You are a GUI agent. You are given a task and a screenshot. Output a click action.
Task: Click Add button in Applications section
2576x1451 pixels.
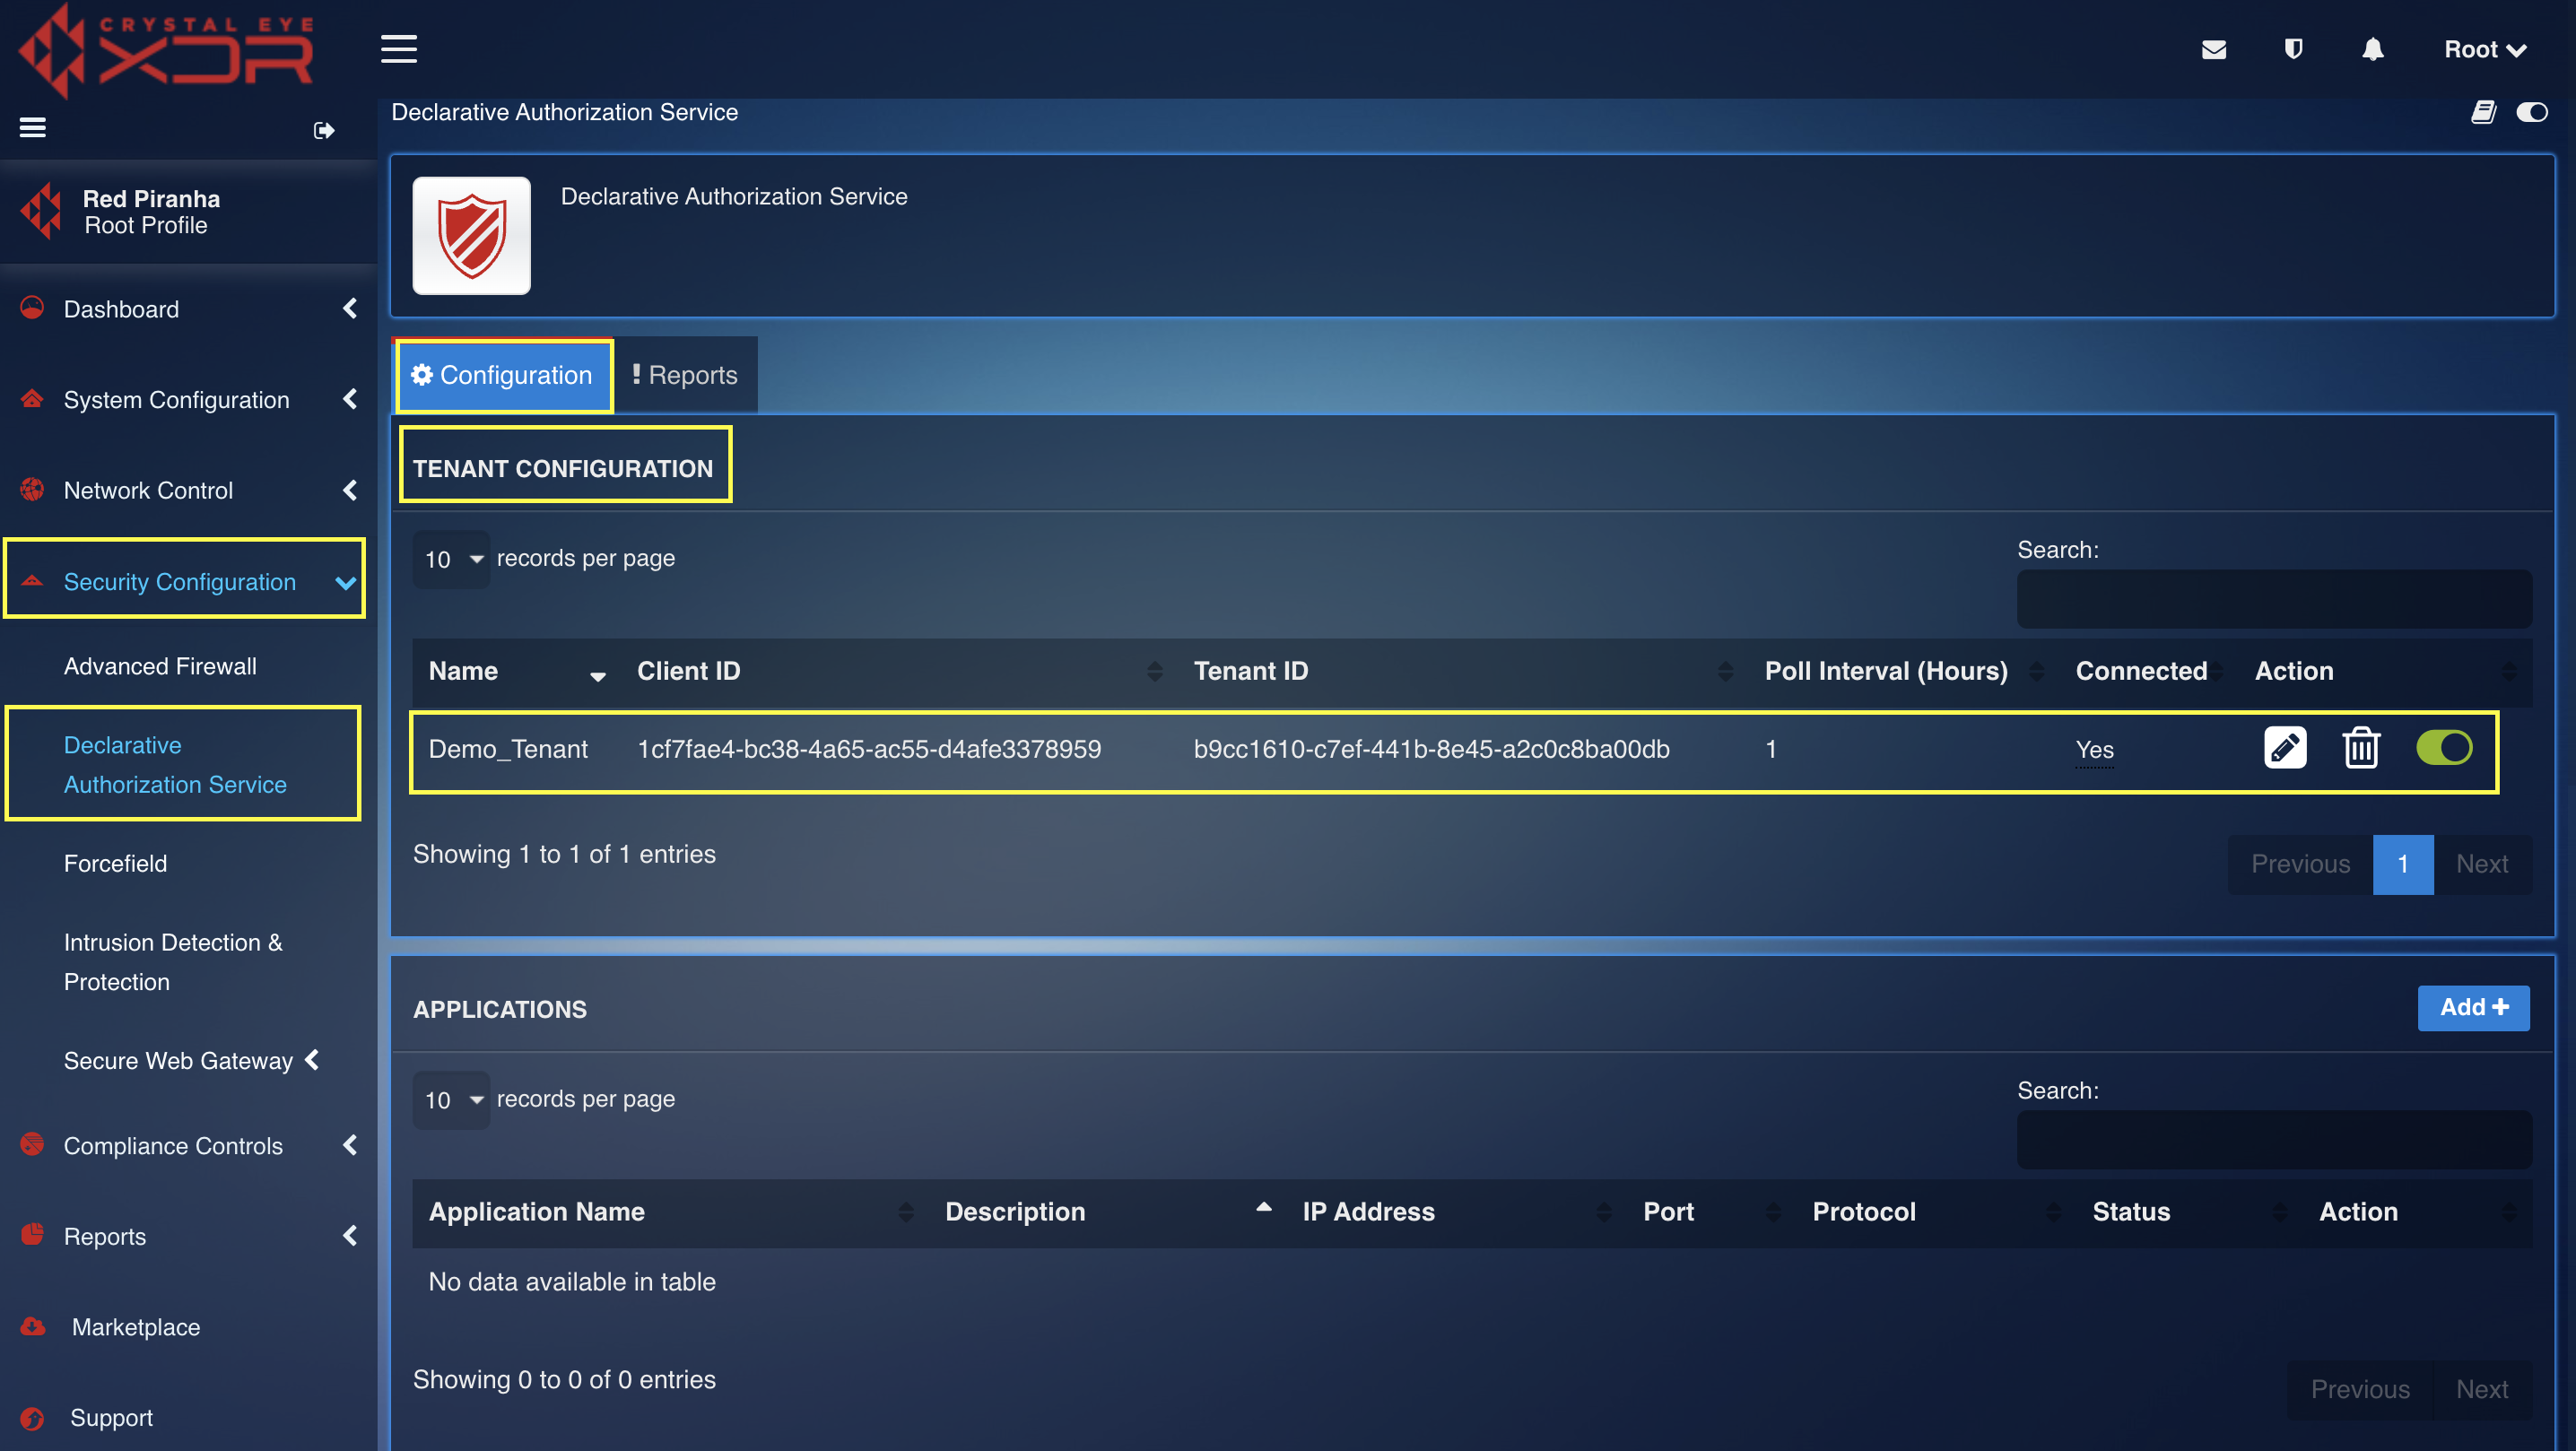coord(2473,1007)
